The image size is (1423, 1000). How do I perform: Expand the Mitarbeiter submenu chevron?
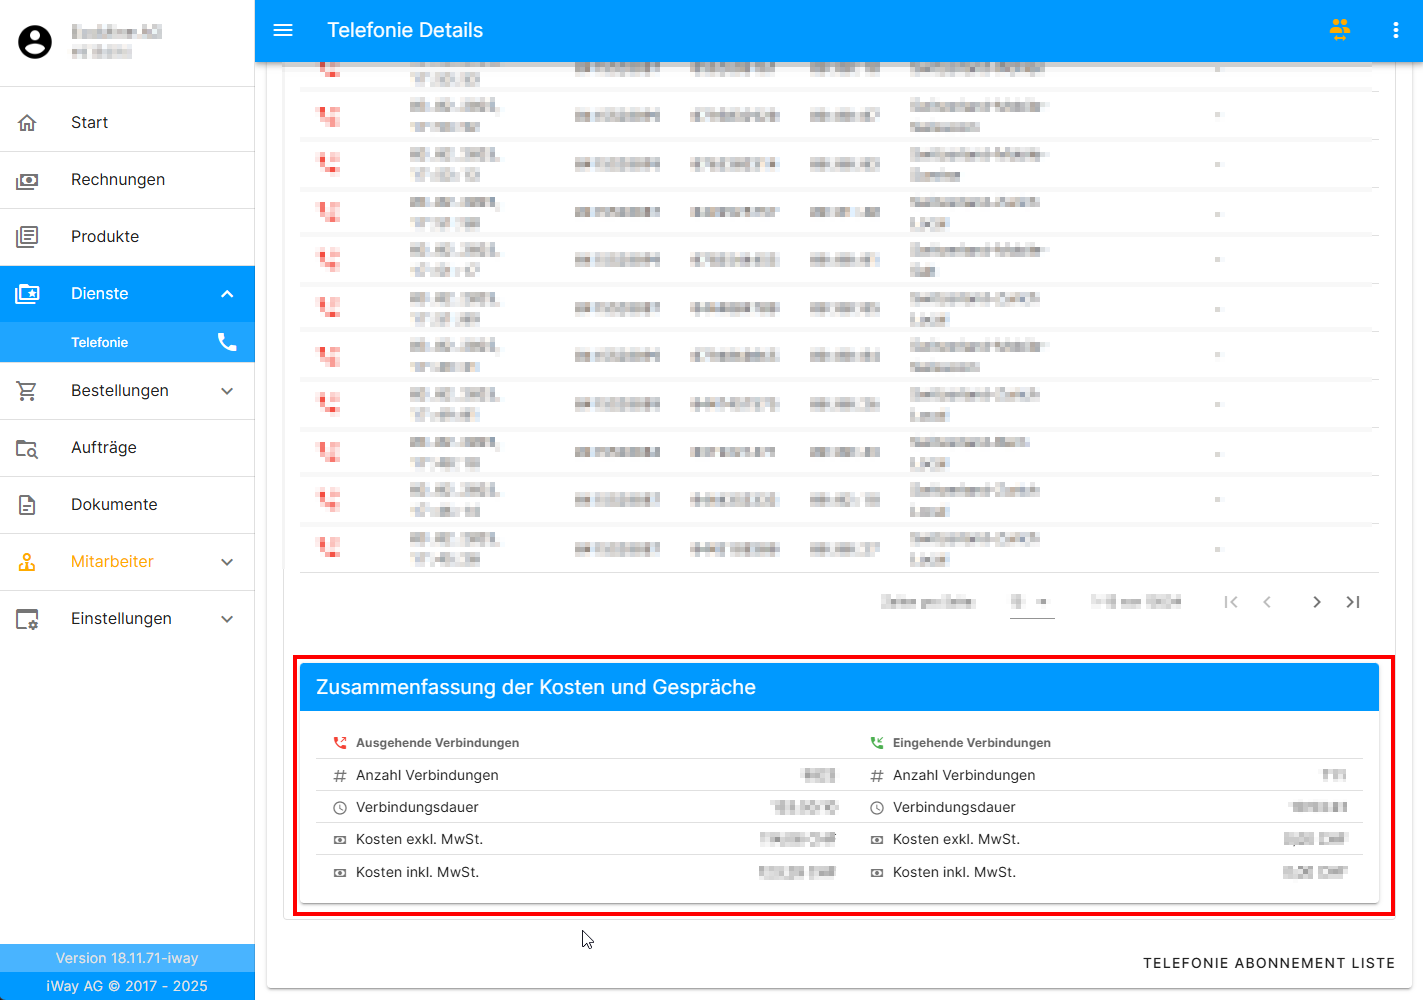tap(227, 562)
